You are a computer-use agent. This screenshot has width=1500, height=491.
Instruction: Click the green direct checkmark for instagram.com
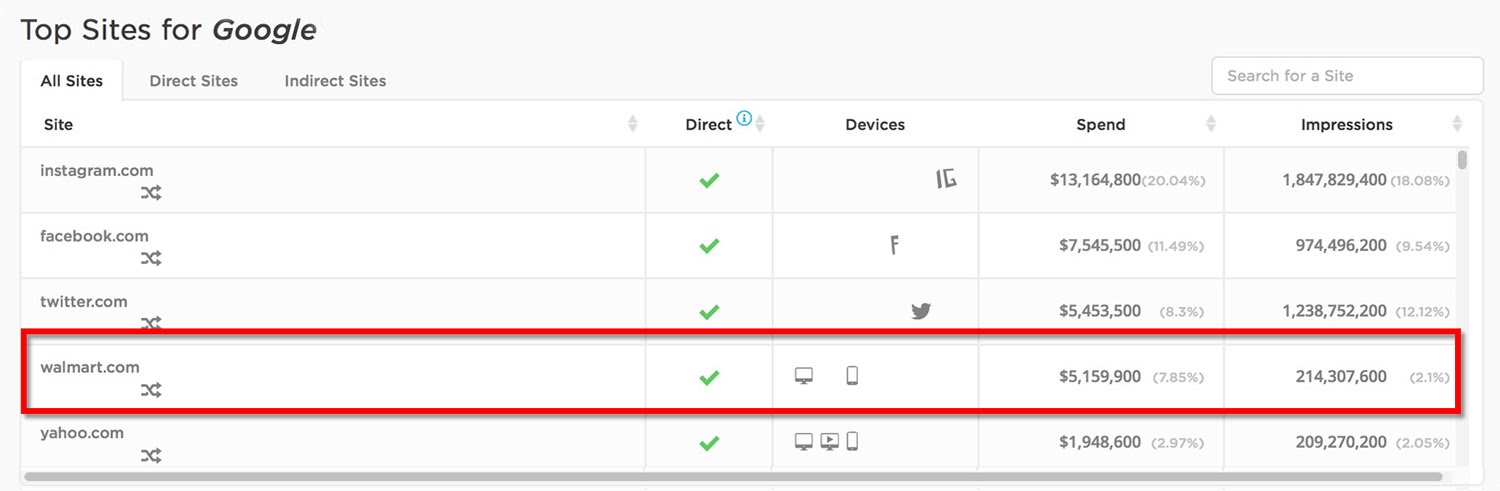pos(709,180)
